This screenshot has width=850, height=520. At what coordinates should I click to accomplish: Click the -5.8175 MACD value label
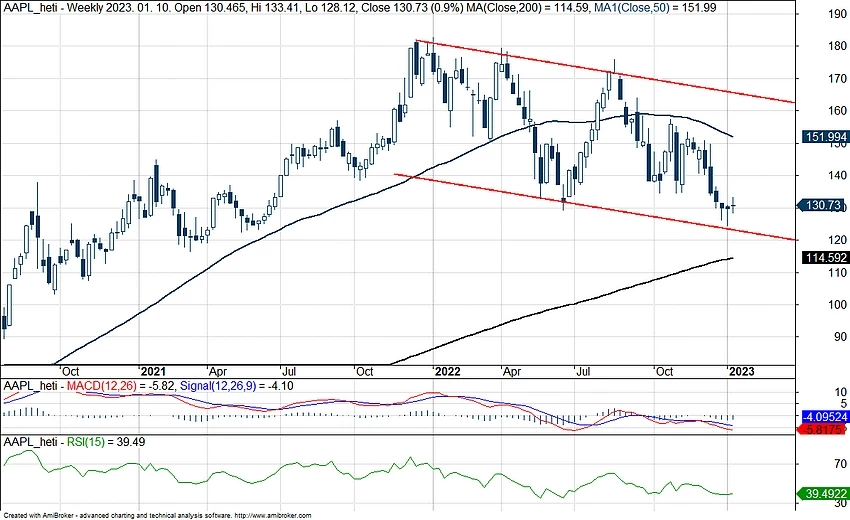point(823,429)
